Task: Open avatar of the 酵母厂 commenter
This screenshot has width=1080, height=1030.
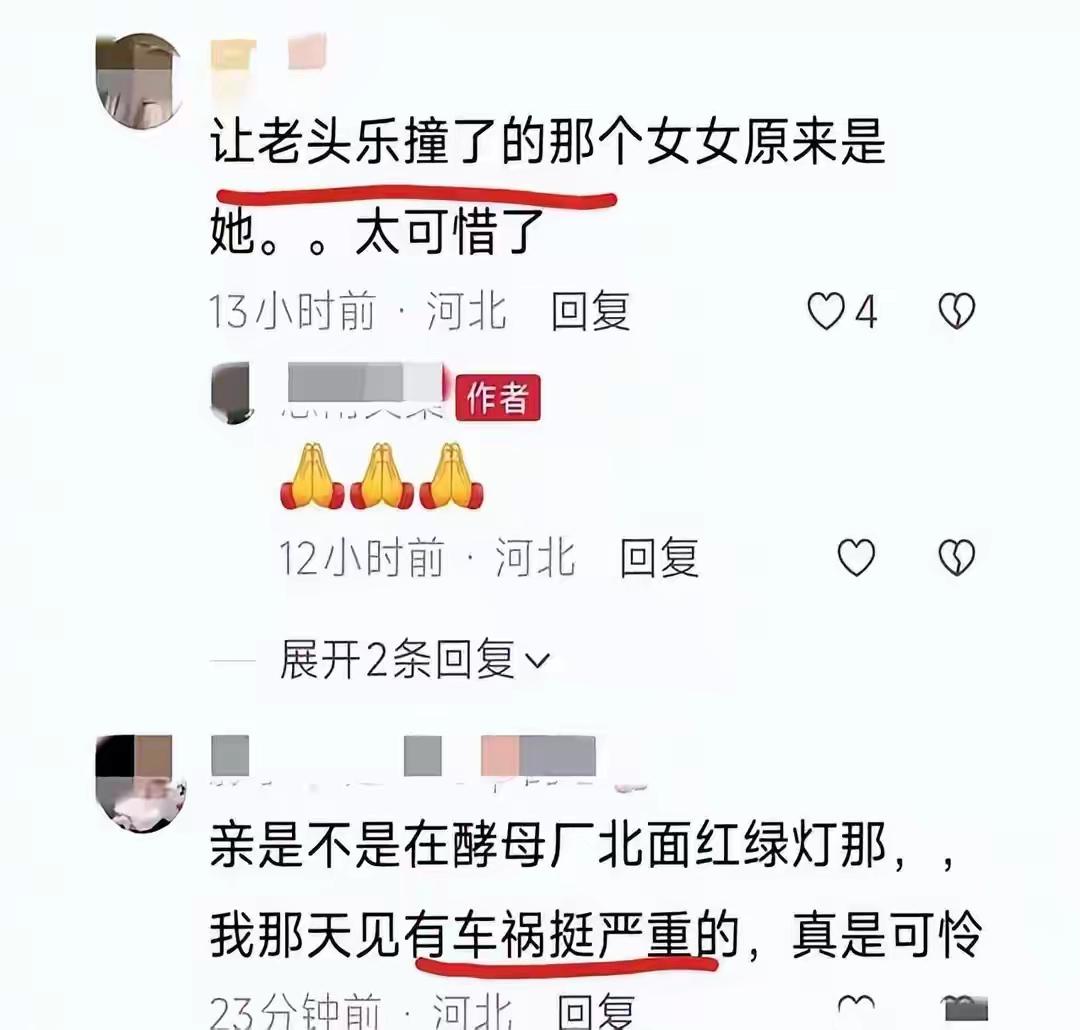Action: click(141, 783)
